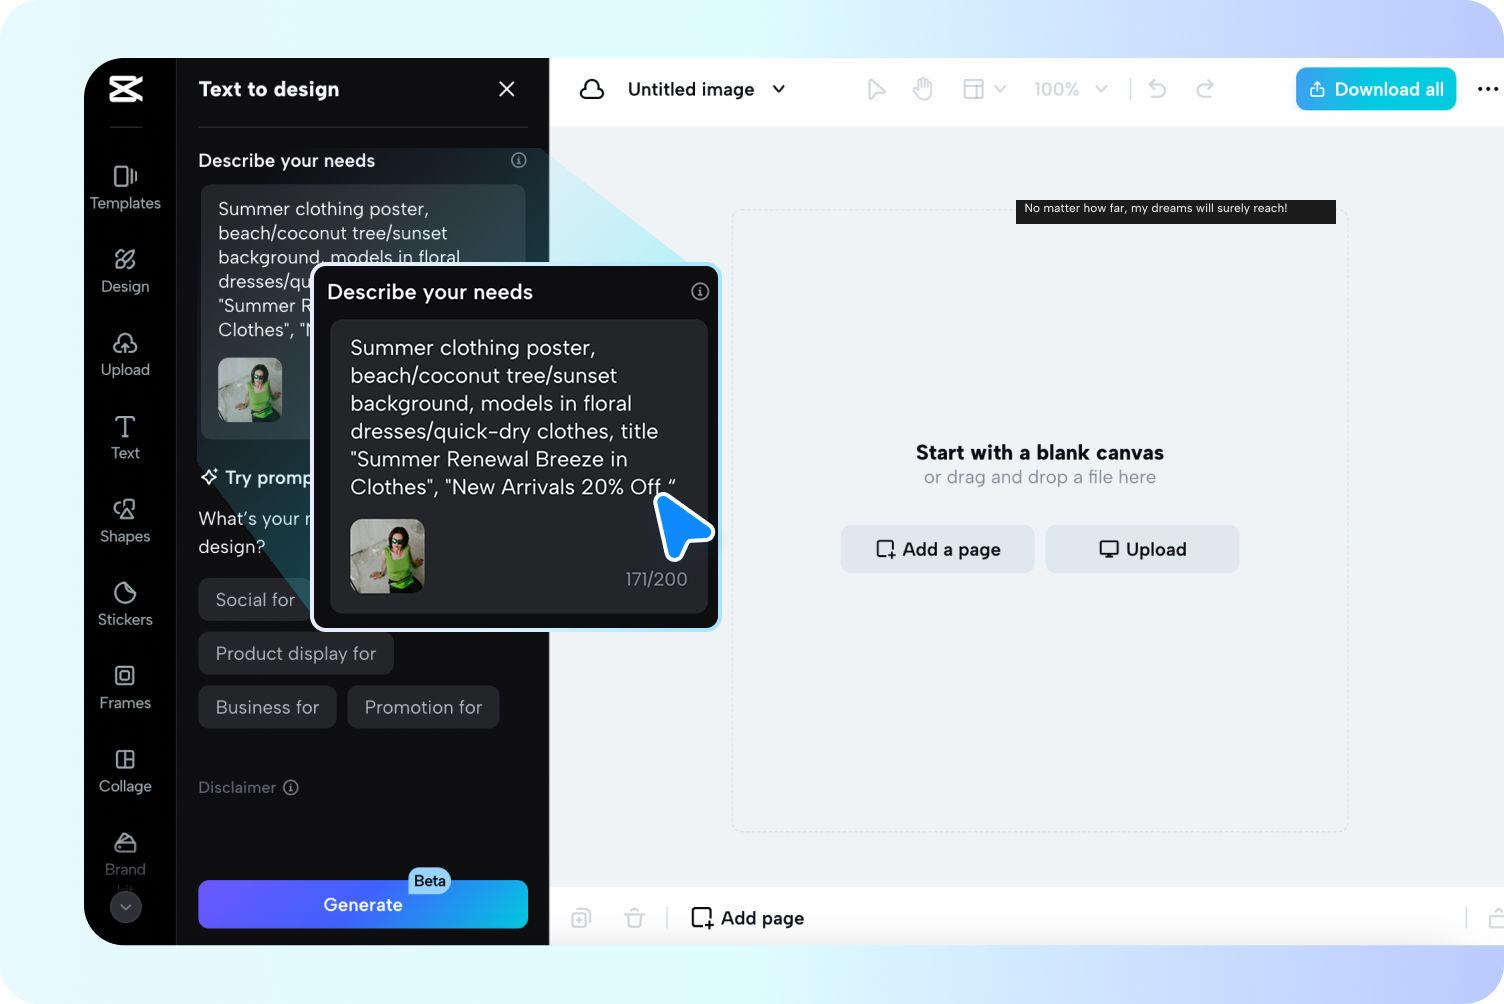Open the 100% zoom level dropdown
This screenshot has width=1504, height=1004.
1071,89
